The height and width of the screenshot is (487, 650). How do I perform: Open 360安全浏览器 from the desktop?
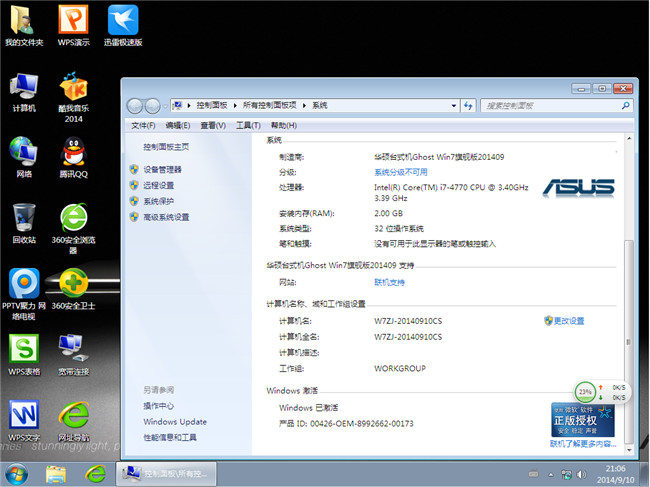pos(73,218)
